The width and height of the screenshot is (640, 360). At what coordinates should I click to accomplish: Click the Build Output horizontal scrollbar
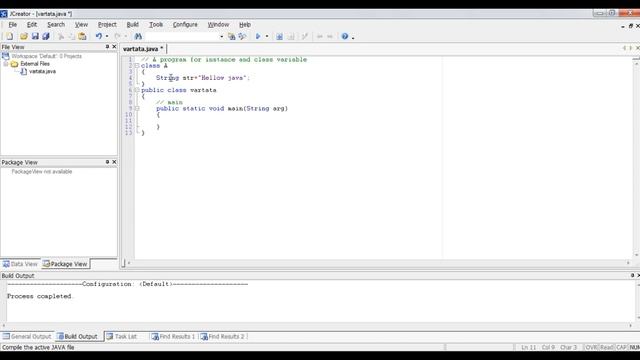click(317, 326)
